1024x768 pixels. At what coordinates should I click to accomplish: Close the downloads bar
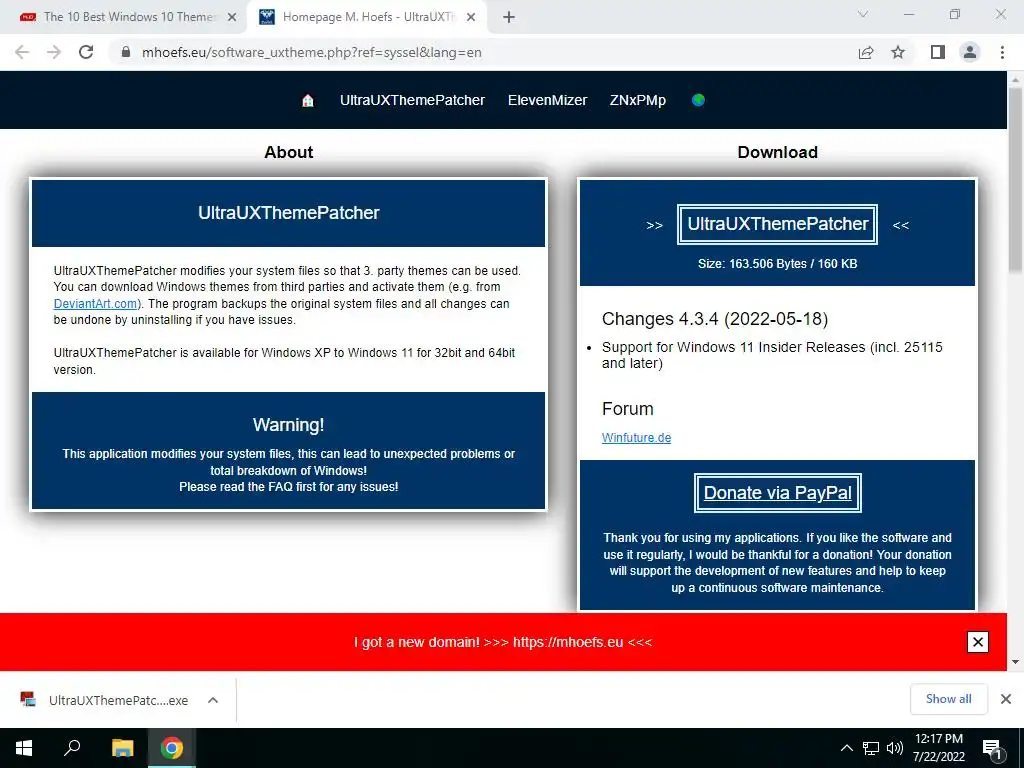[x=1006, y=699]
